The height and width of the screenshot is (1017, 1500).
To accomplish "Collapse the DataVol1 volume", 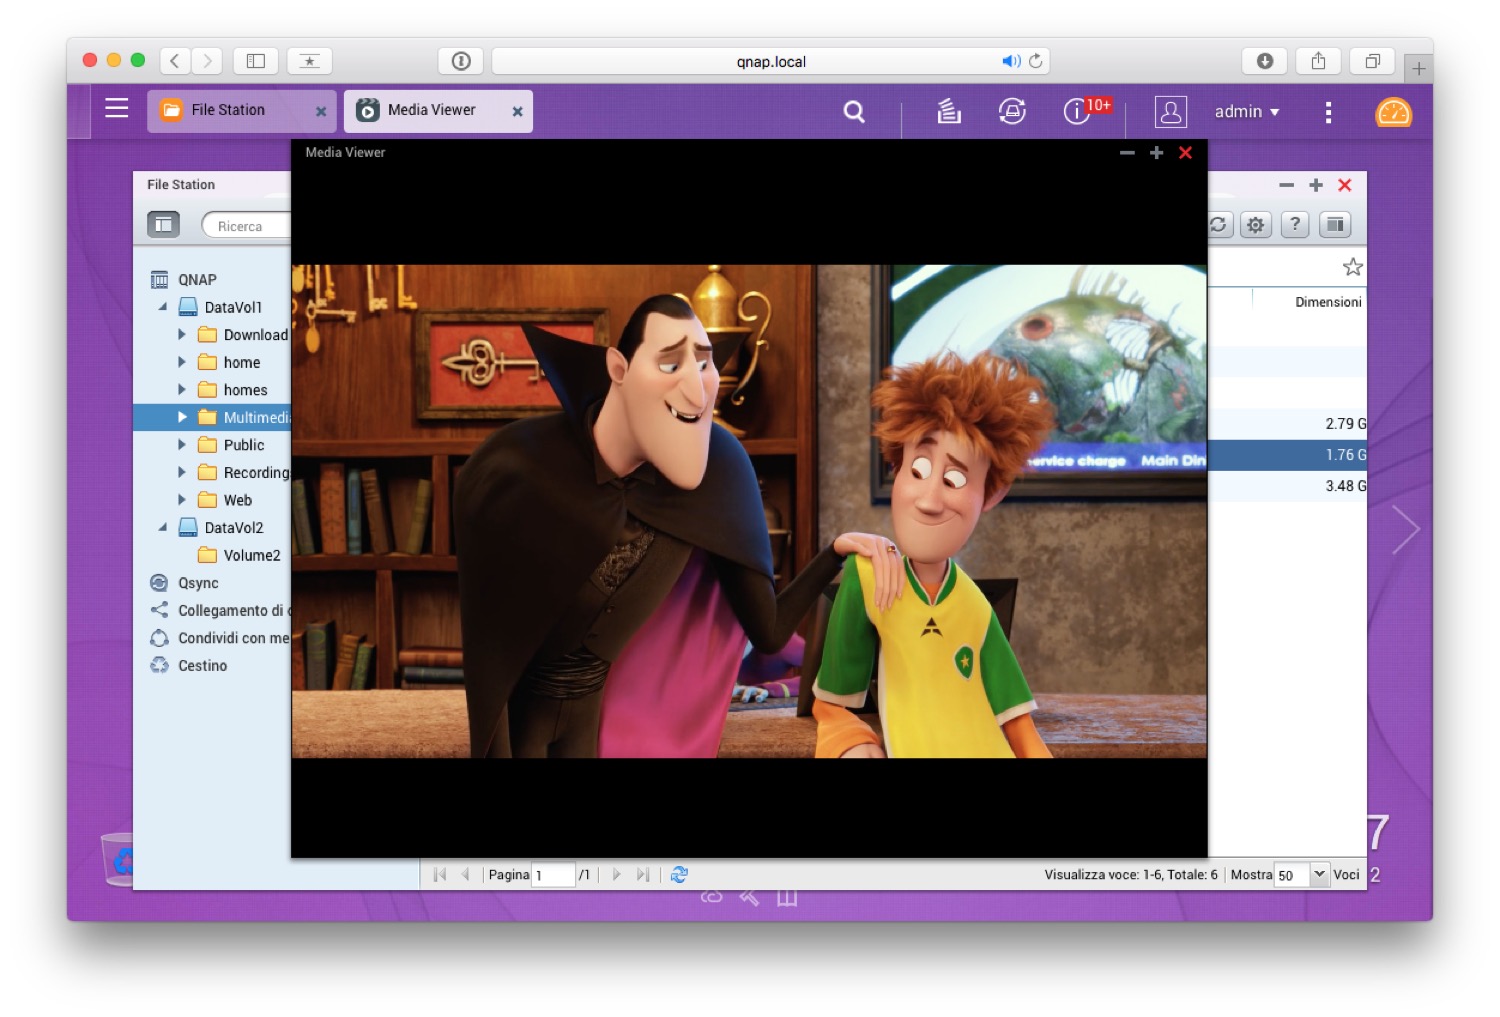I will [162, 307].
